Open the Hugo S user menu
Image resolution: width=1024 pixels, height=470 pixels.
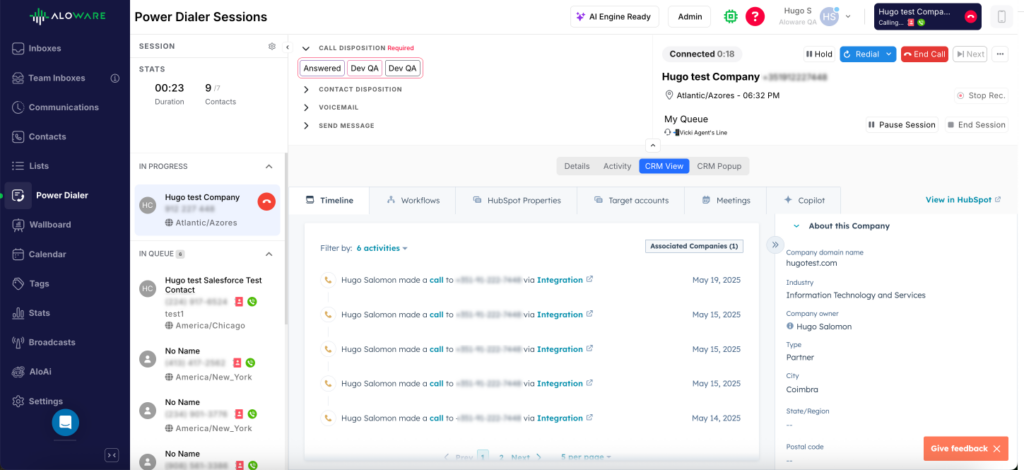tap(815, 16)
